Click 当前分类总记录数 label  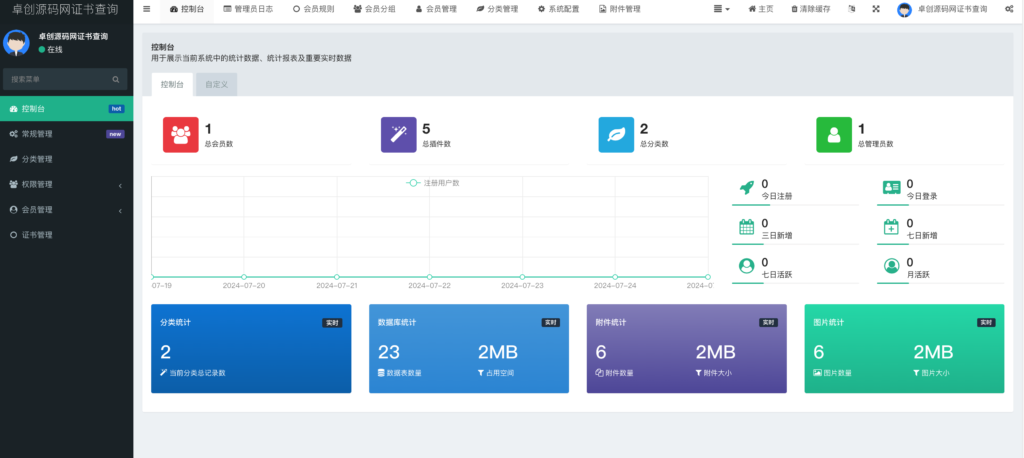tap(197, 373)
